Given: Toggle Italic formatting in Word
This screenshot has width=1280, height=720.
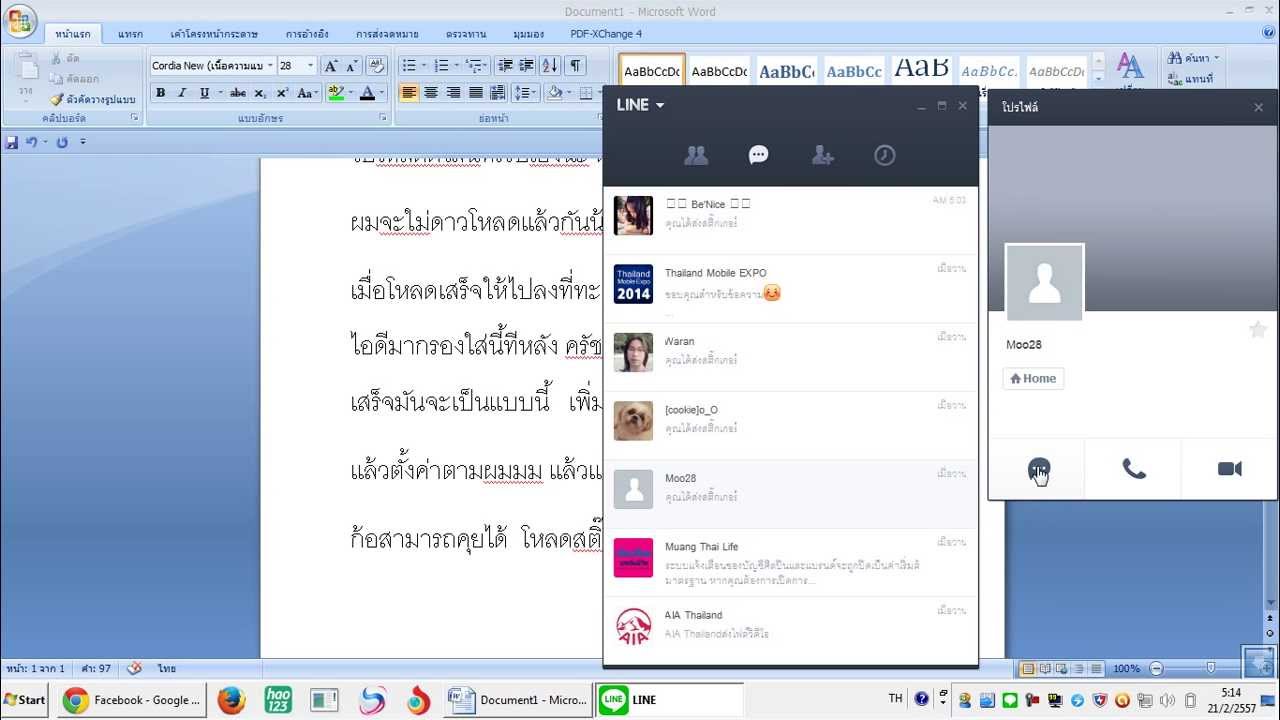Looking at the screenshot, I should tap(182, 93).
